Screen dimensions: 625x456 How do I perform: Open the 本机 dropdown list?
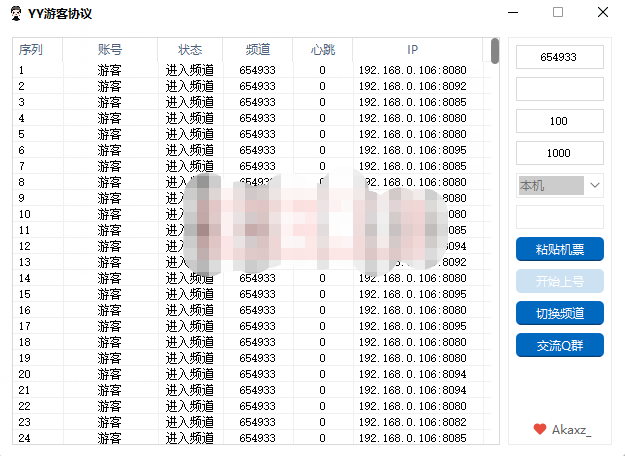pyautogui.click(x=594, y=185)
